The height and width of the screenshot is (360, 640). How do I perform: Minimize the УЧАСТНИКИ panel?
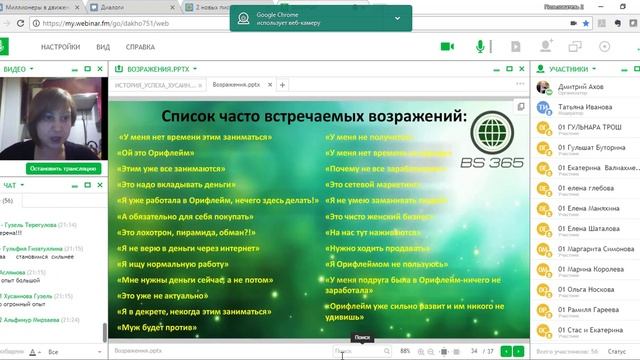[624, 70]
